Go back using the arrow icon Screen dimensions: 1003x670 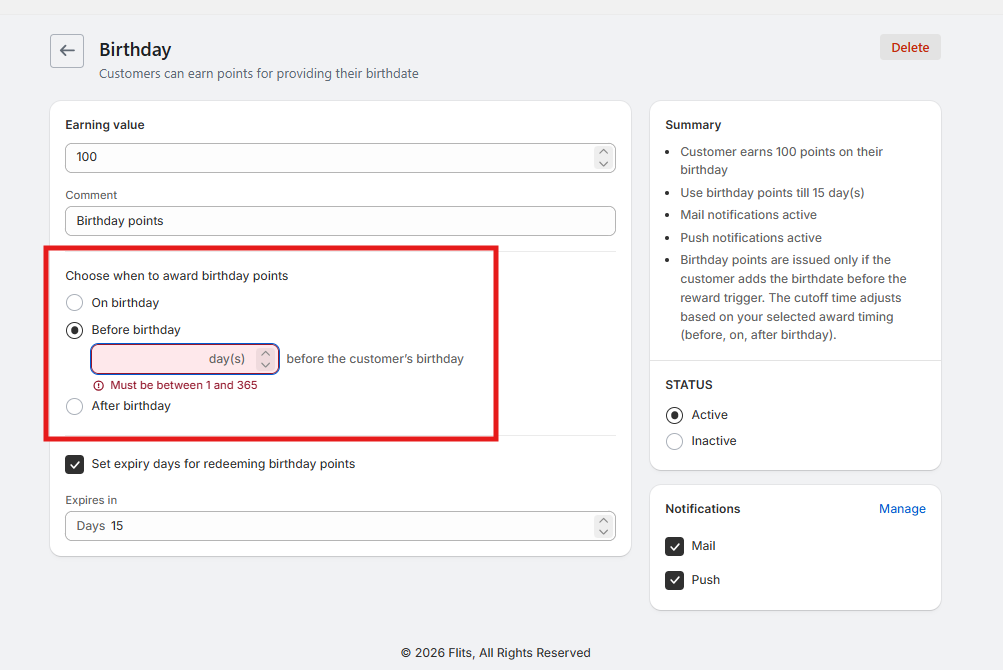click(x=67, y=51)
